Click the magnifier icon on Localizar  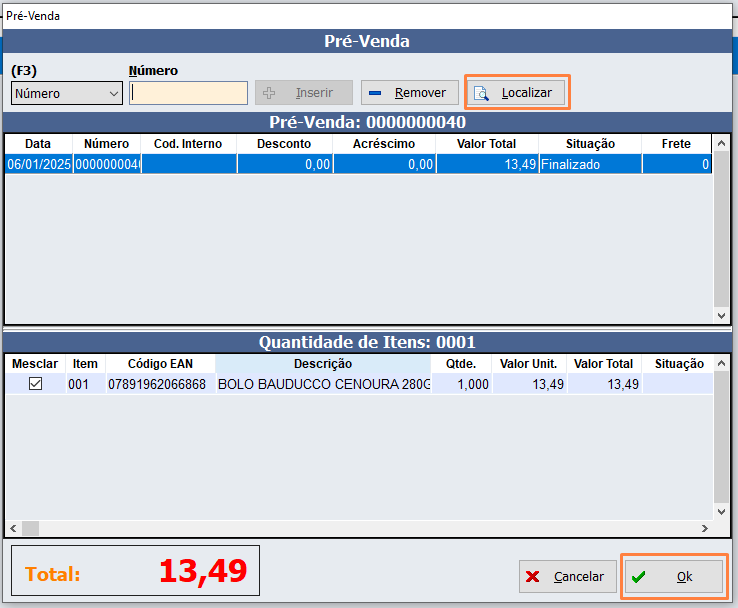coord(482,93)
